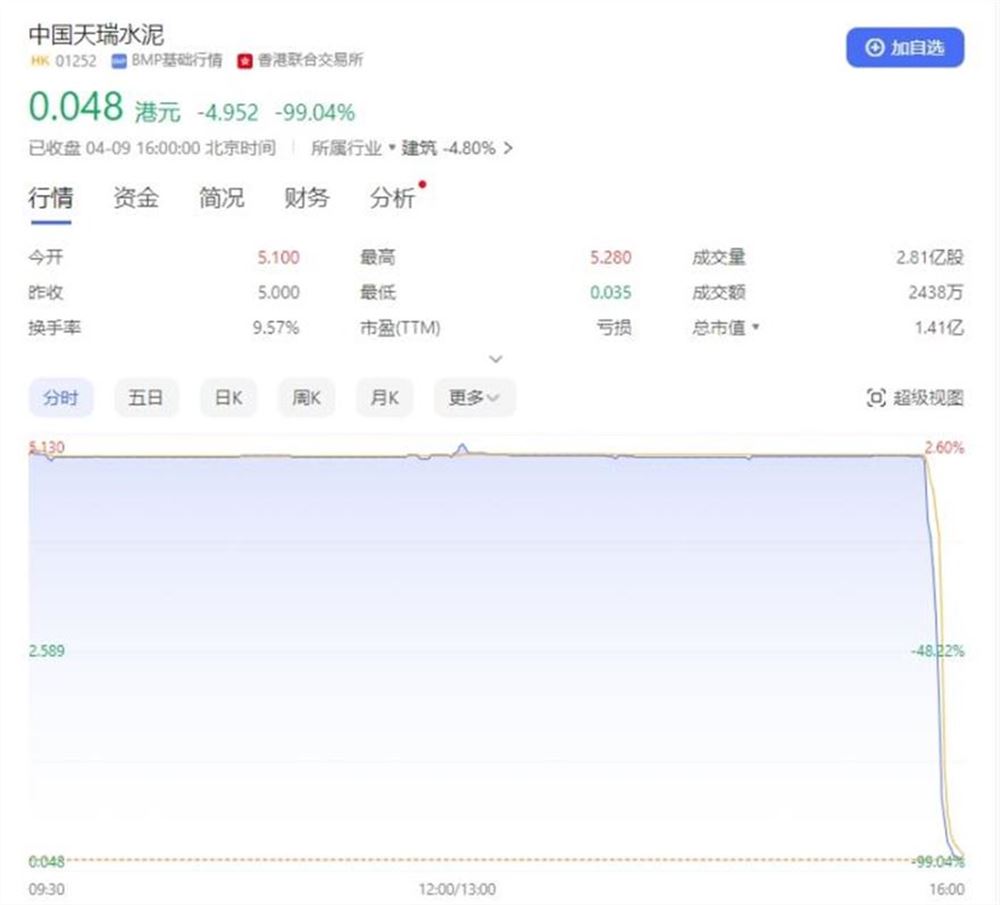Open the 资金 tab
Screen dimensions: 1000x905
point(135,198)
